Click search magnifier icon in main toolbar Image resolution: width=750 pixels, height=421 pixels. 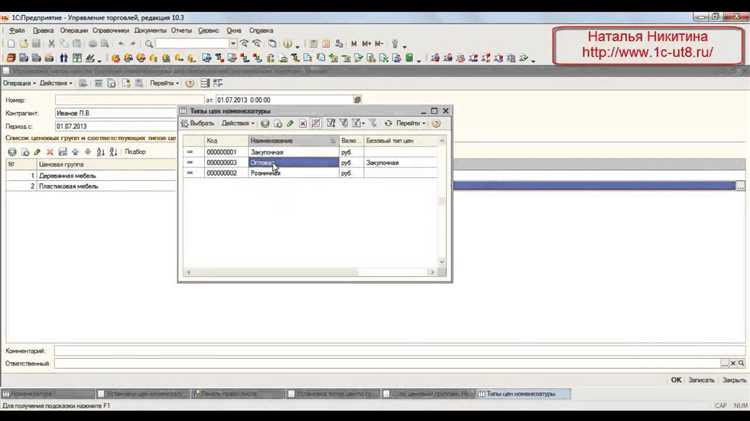click(x=149, y=44)
